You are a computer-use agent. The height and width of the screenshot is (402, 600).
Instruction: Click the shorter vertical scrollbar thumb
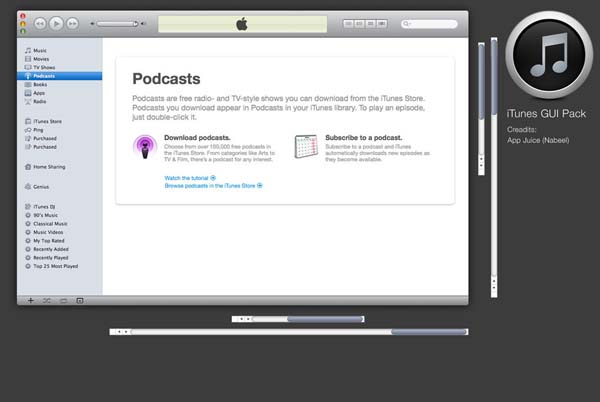click(x=481, y=81)
